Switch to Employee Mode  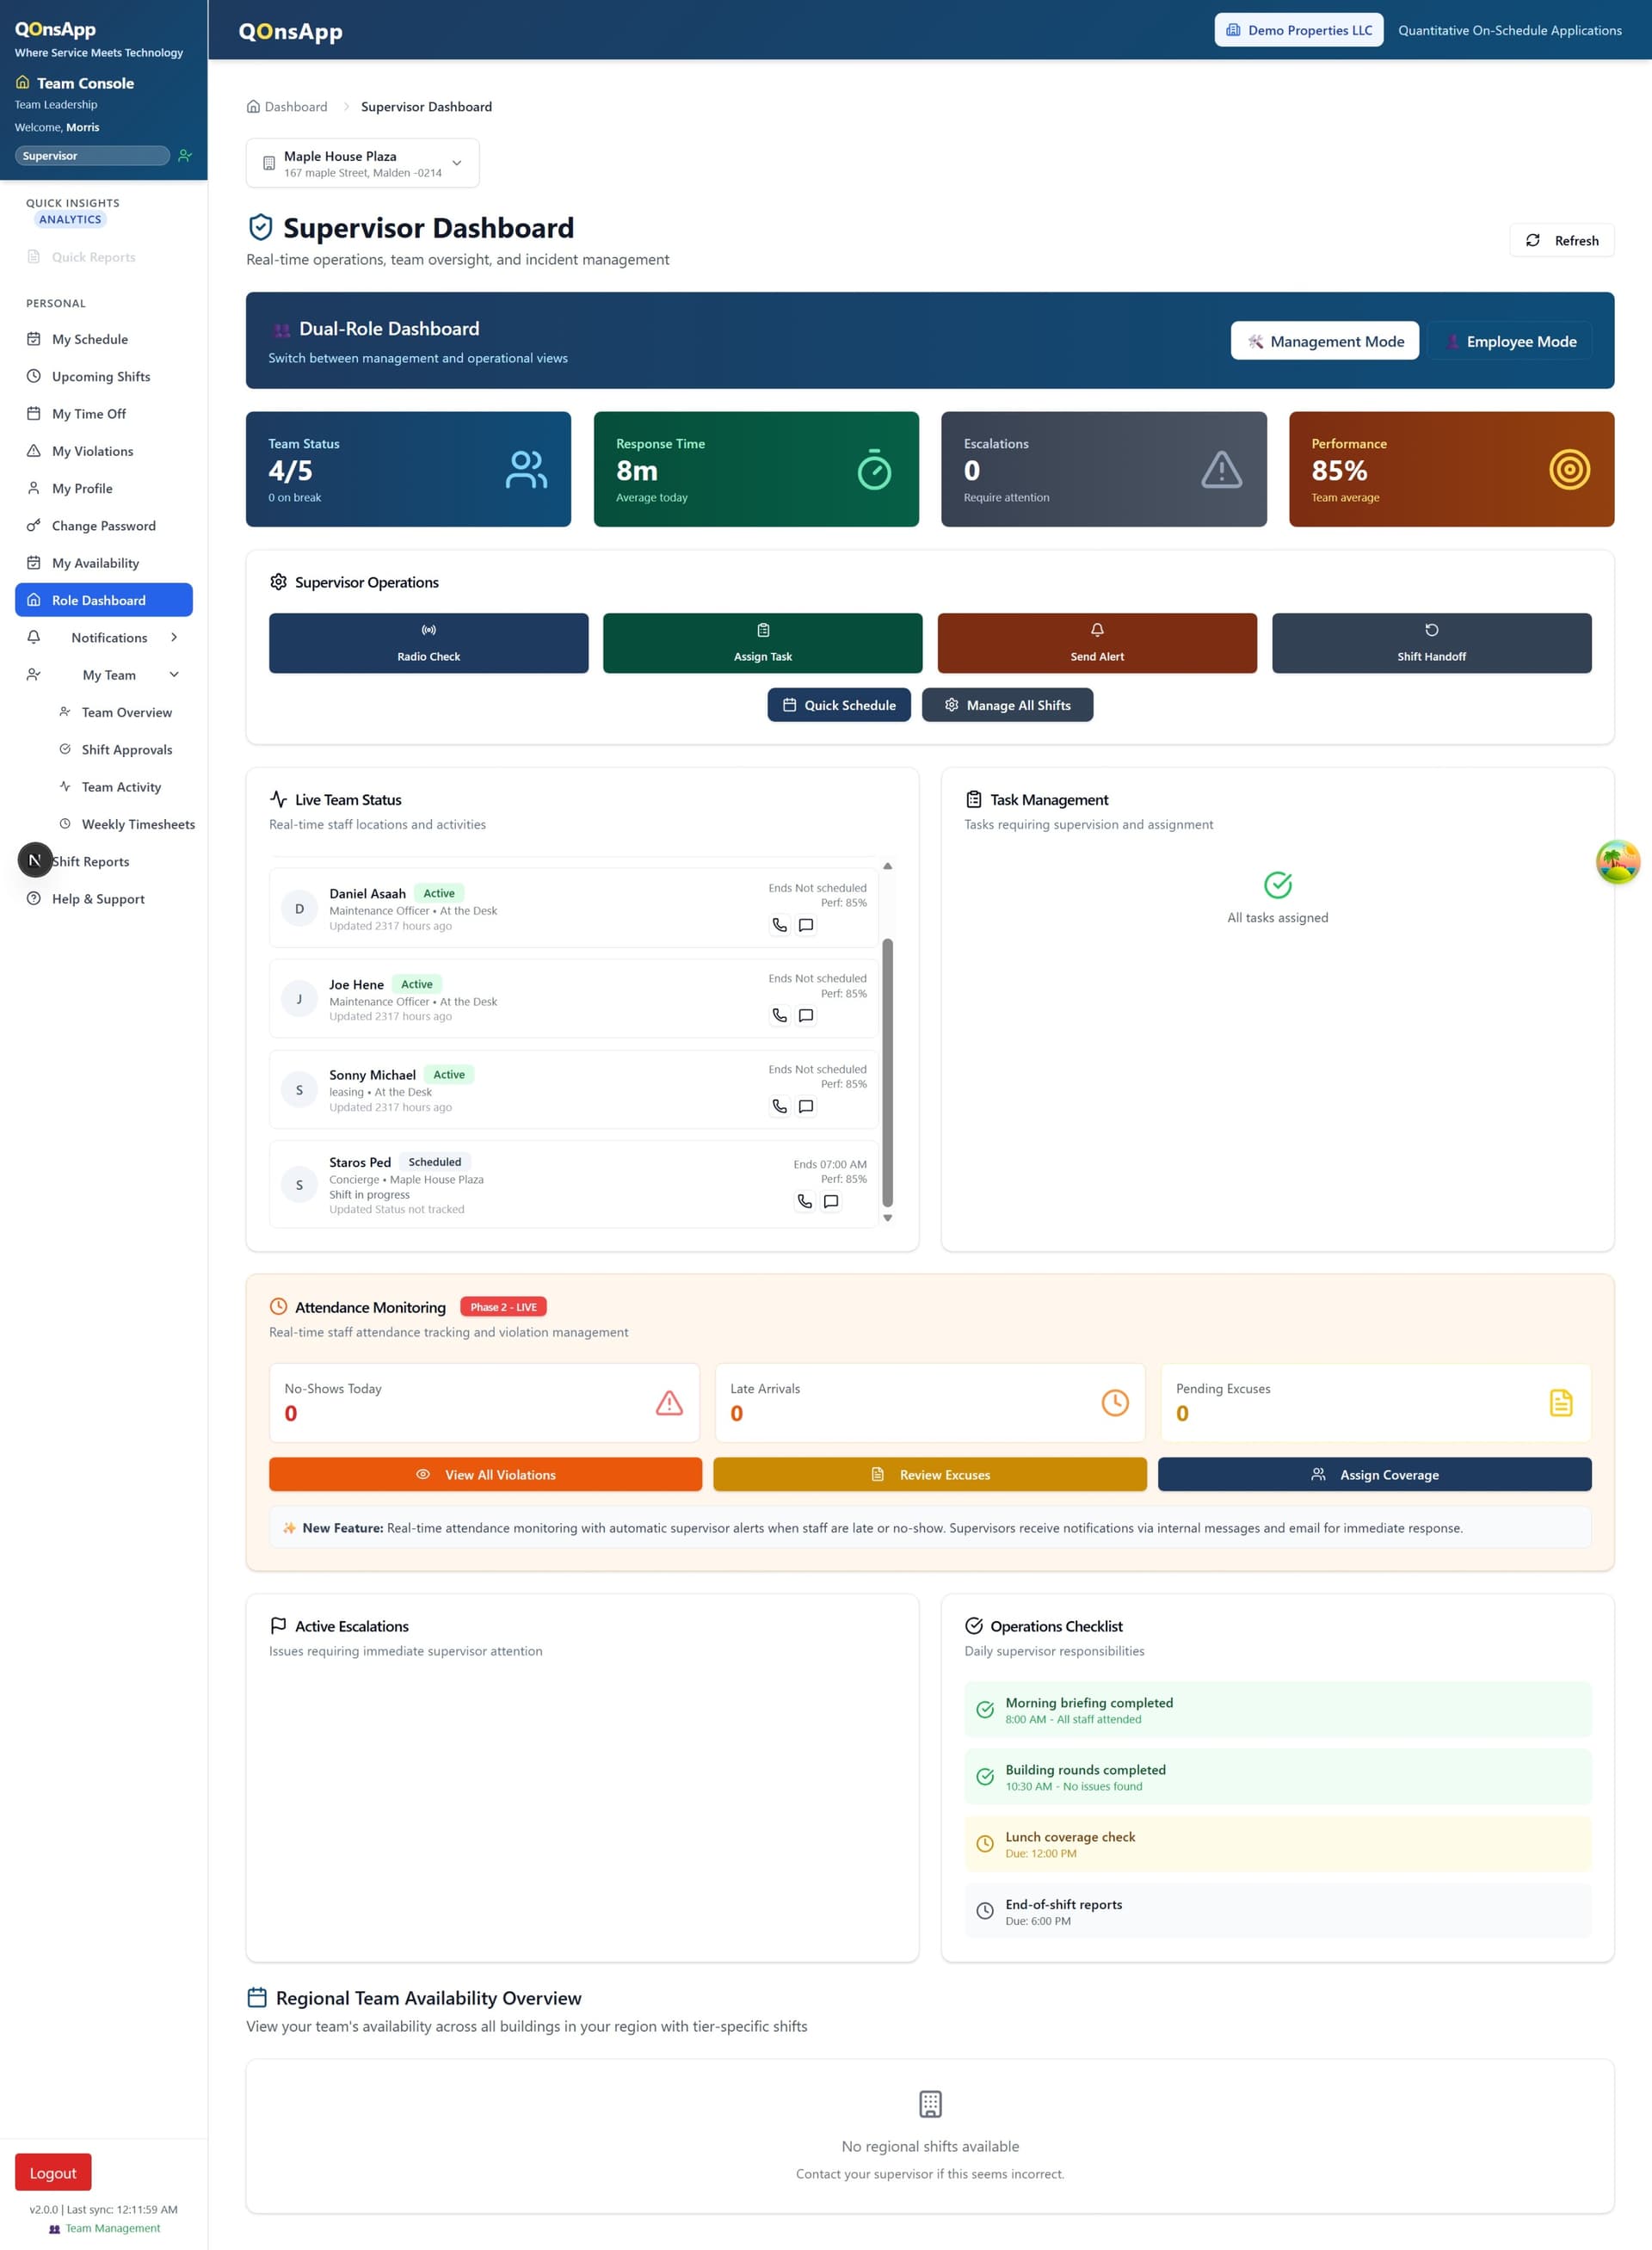click(1511, 341)
